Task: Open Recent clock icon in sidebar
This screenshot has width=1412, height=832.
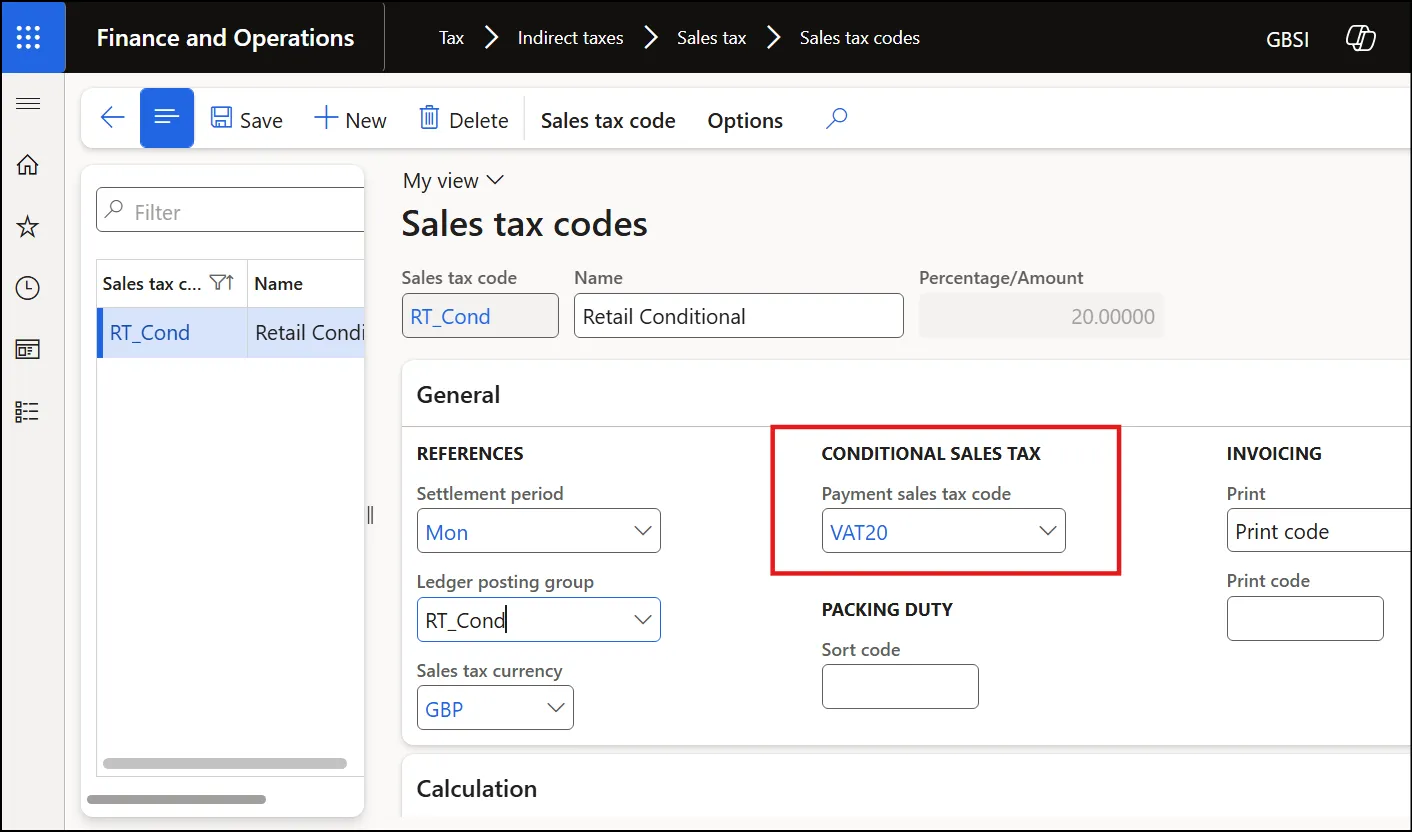Action: click(28, 288)
